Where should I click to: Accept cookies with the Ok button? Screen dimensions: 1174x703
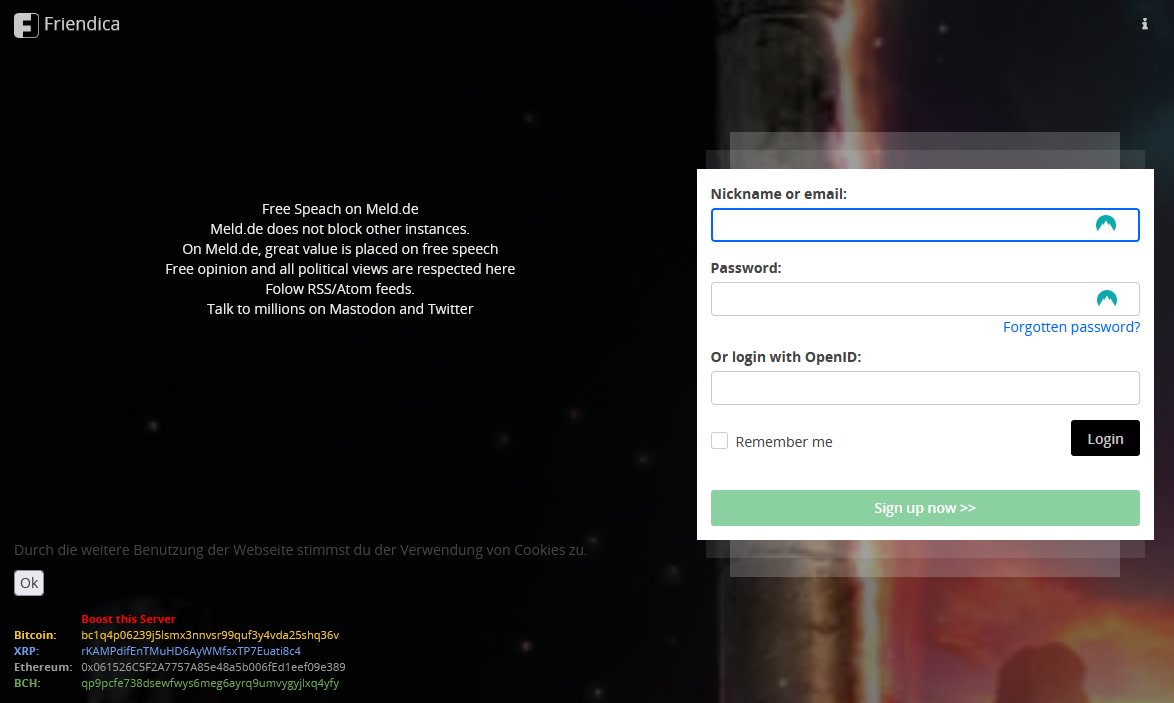pyautogui.click(x=29, y=582)
